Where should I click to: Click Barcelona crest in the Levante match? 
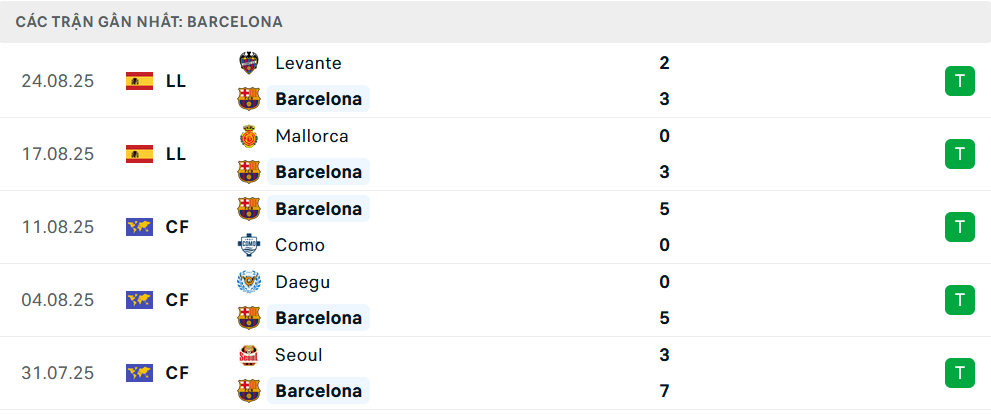248,99
